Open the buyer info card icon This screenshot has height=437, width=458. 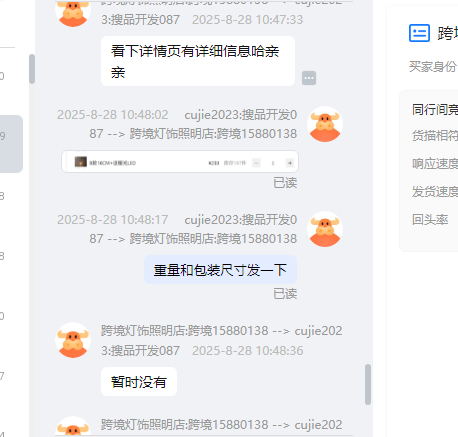[419, 33]
